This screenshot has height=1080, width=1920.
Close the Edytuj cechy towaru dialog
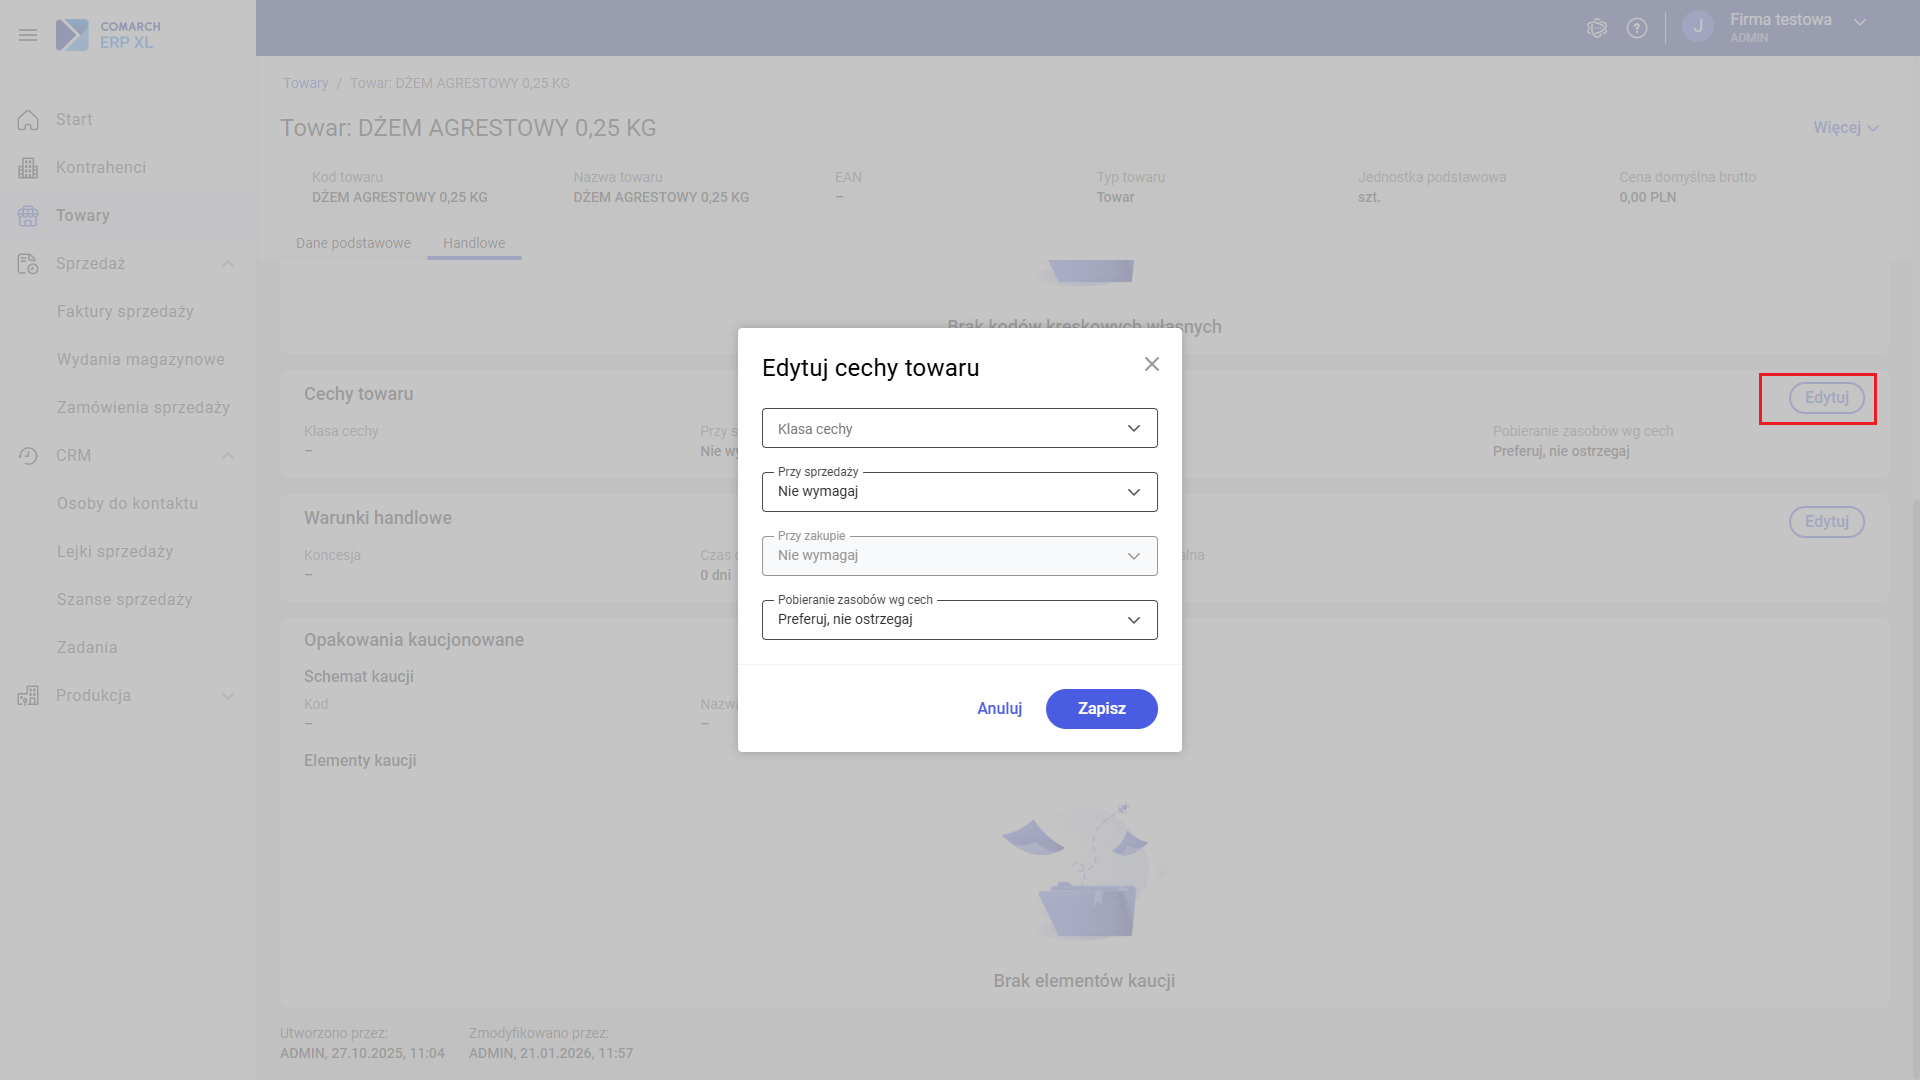click(1152, 364)
